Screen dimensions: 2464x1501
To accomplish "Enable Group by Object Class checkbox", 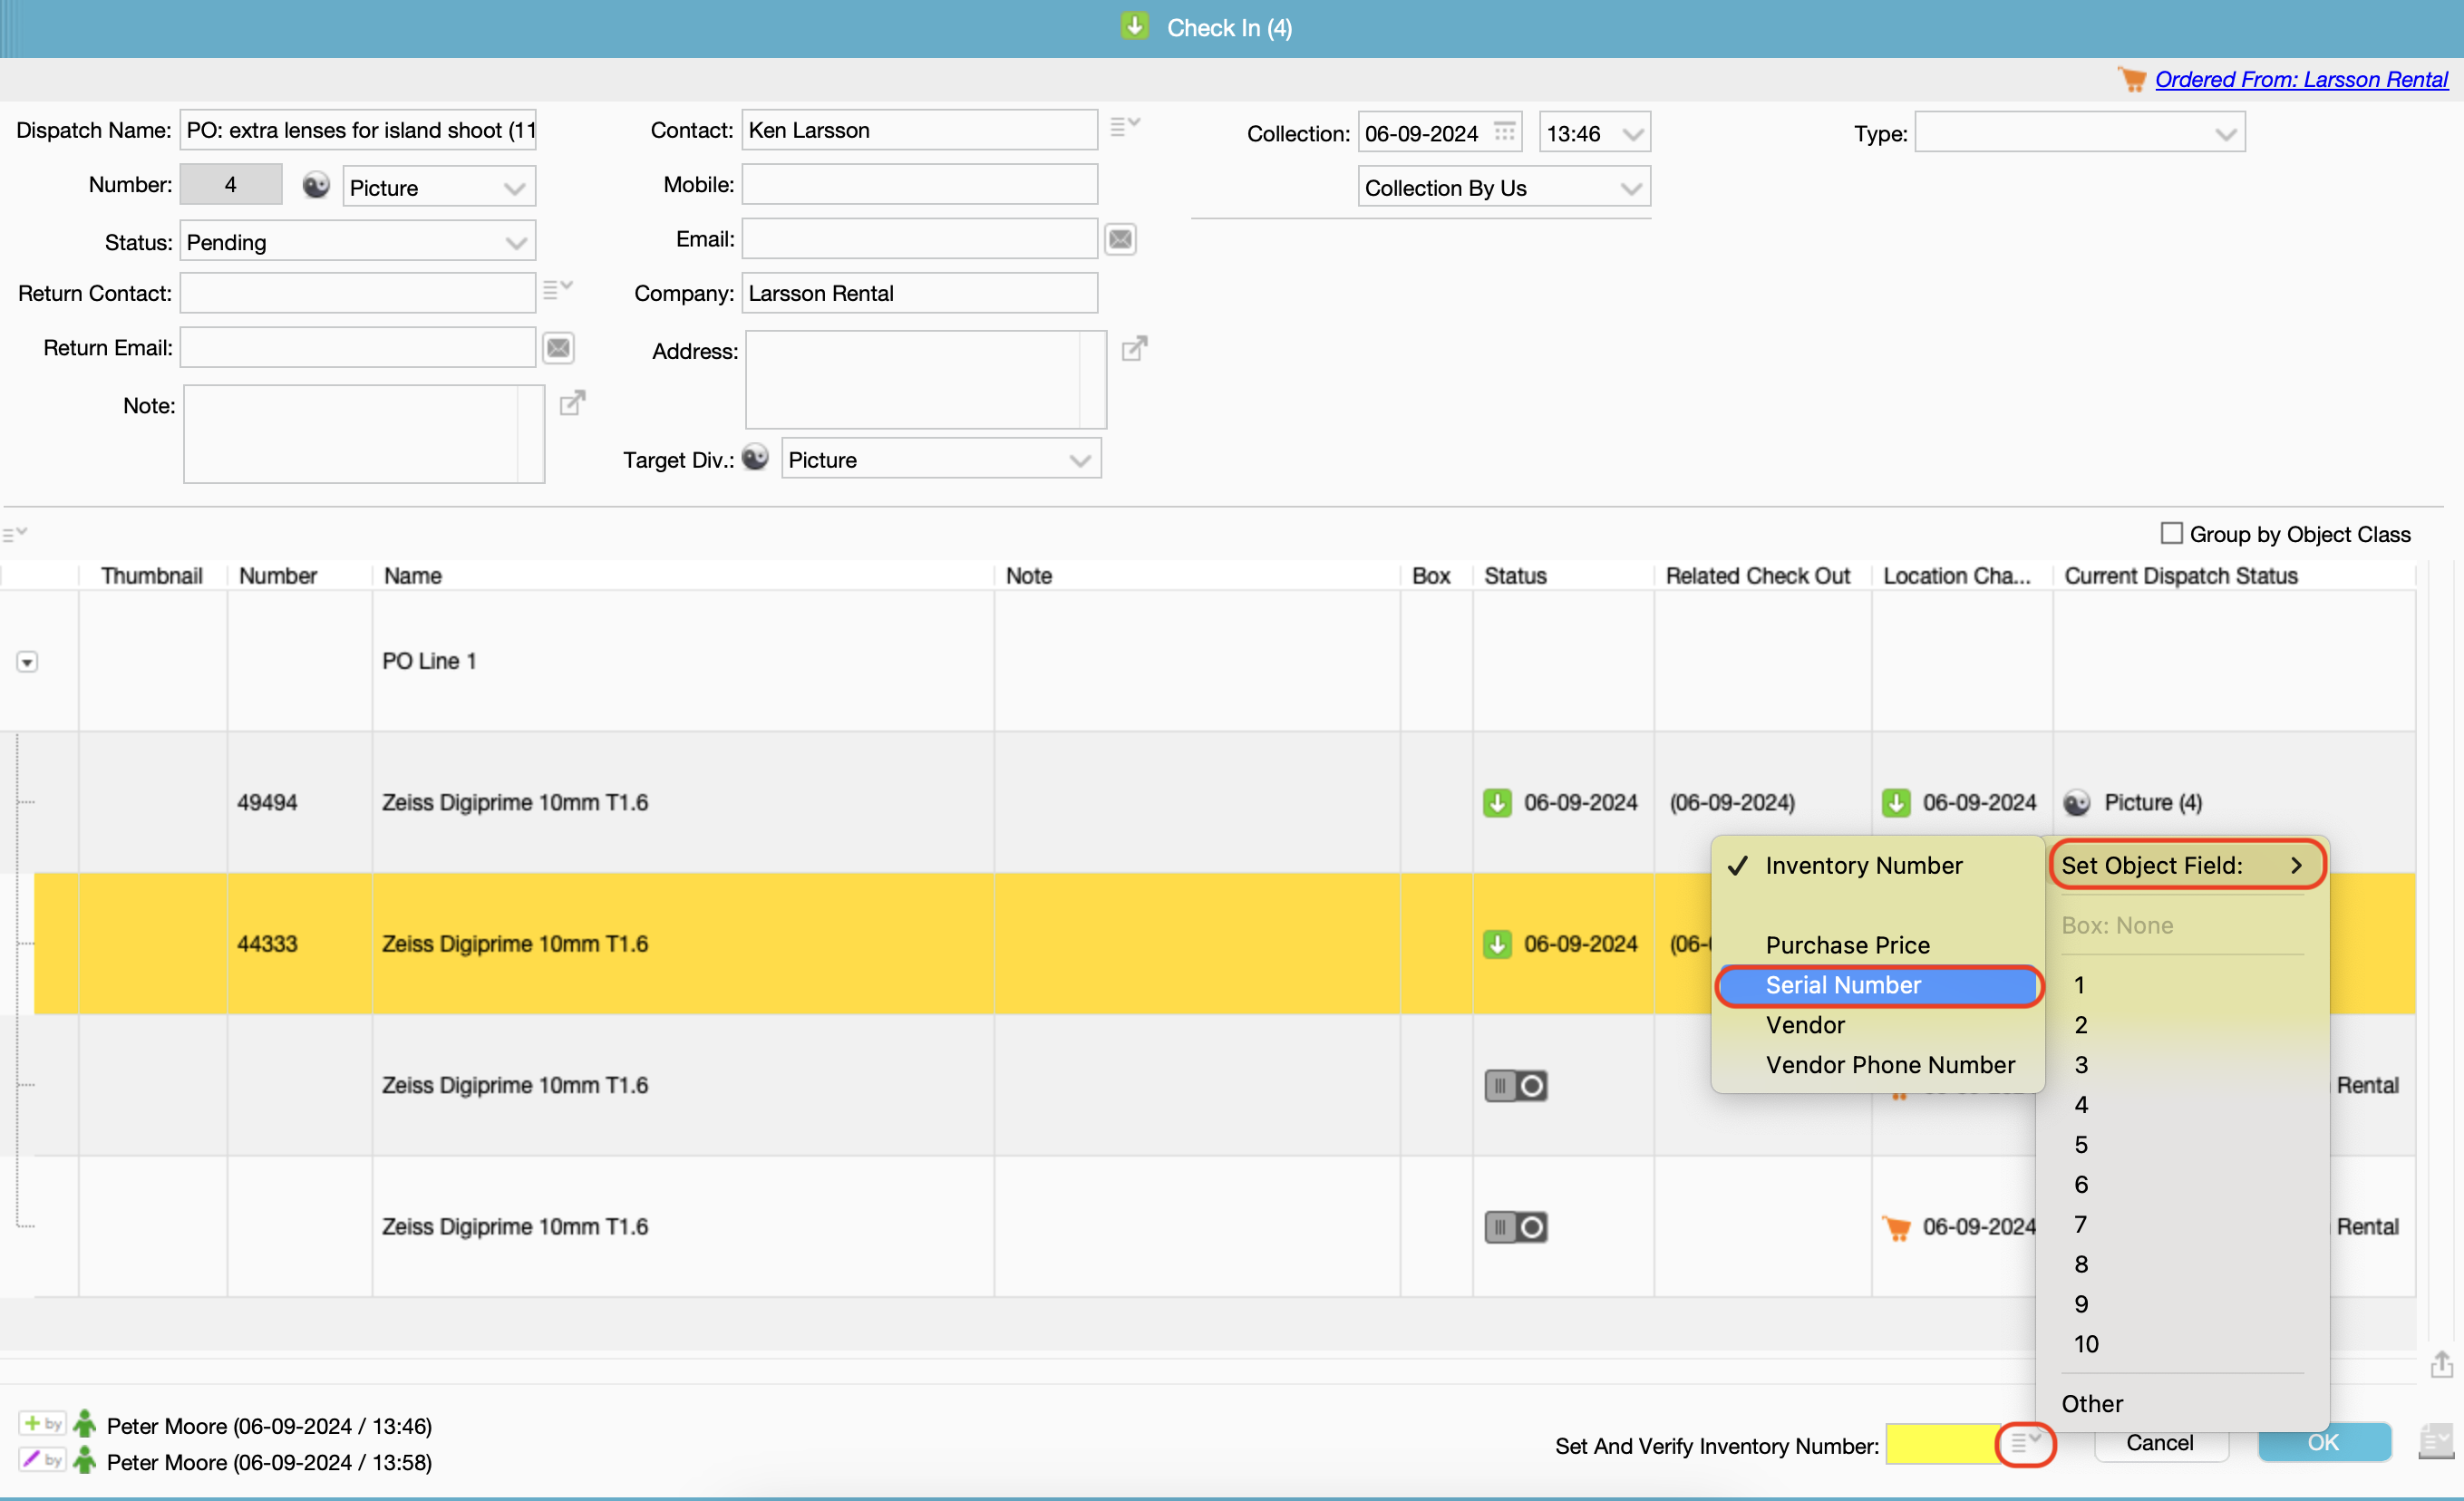I will click(x=2171, y=533).
